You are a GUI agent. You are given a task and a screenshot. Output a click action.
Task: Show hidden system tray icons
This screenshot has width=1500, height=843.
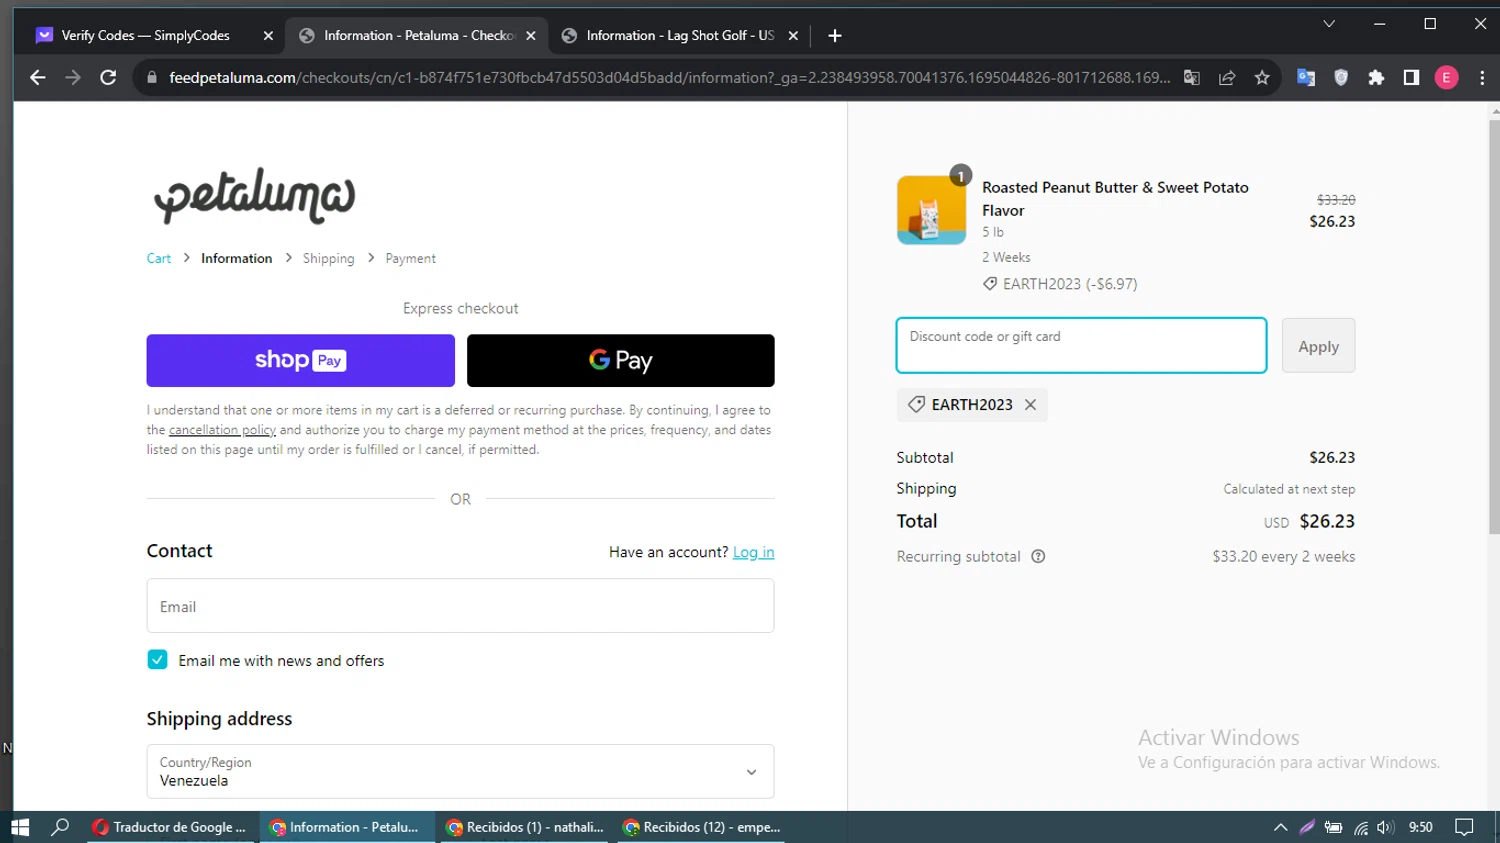(1280, 827)
